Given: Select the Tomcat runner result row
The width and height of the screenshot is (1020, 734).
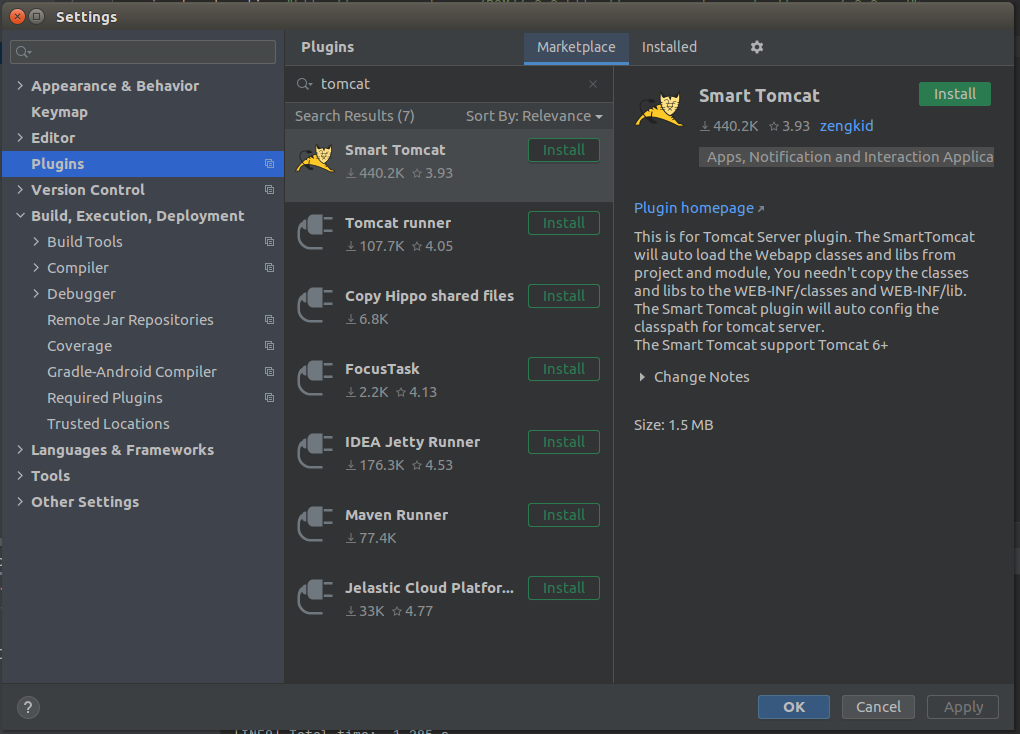Looking at the screenshot, I should coord(449,238).
